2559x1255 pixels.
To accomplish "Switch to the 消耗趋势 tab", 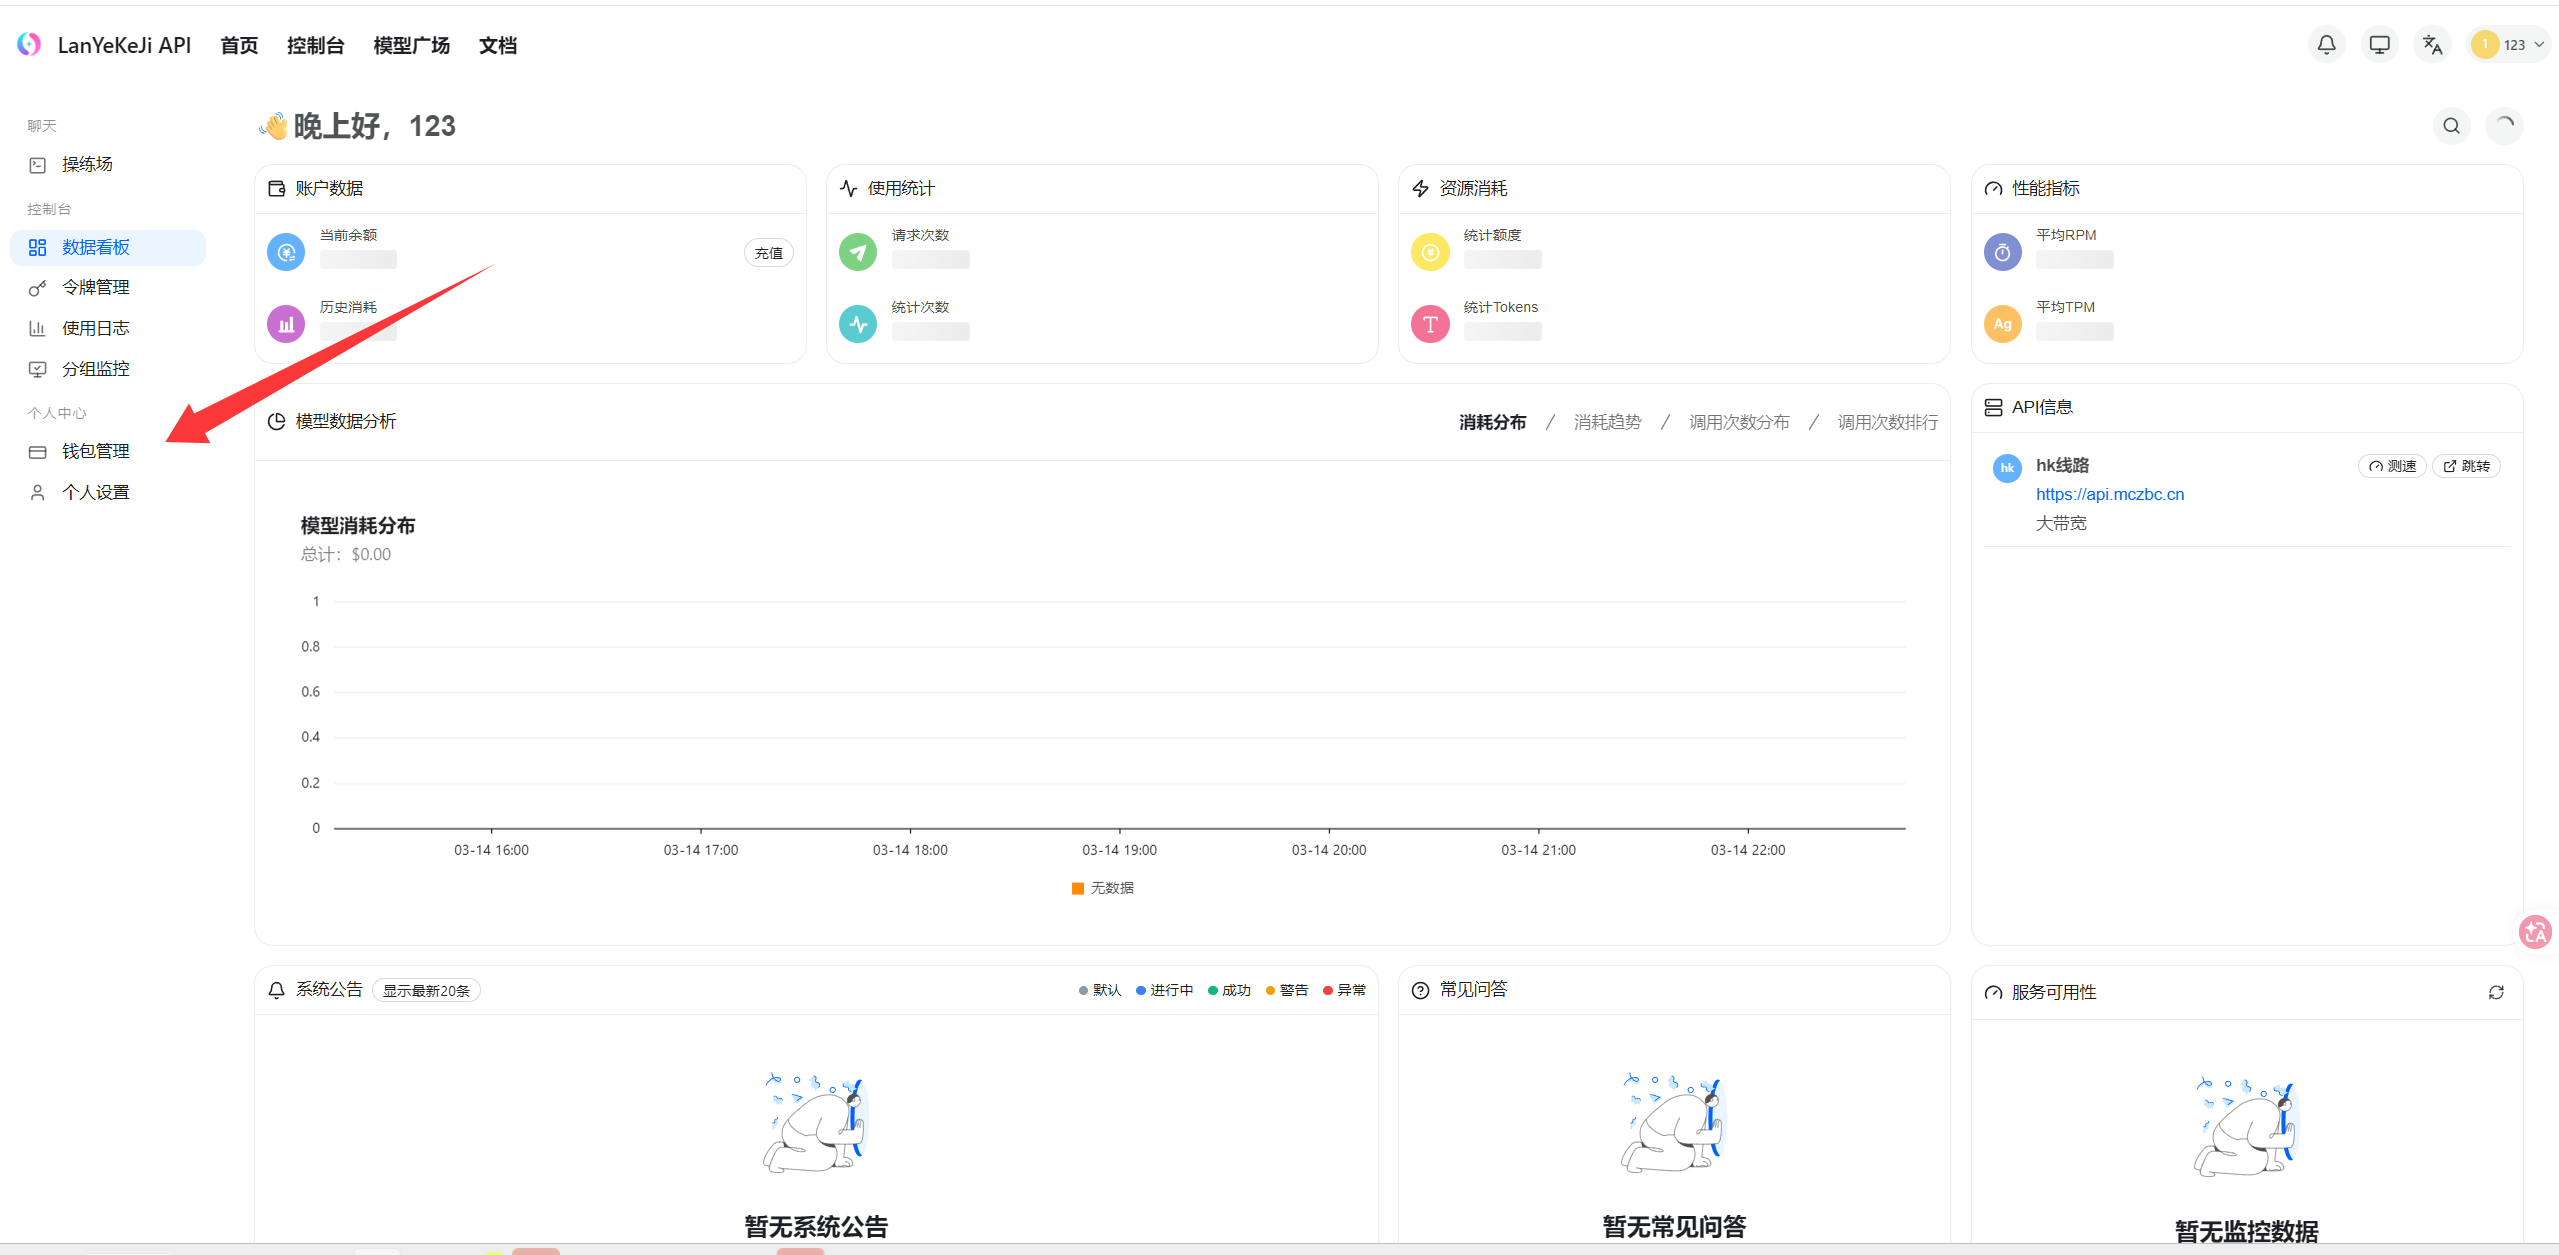I will click(1607, 423).
